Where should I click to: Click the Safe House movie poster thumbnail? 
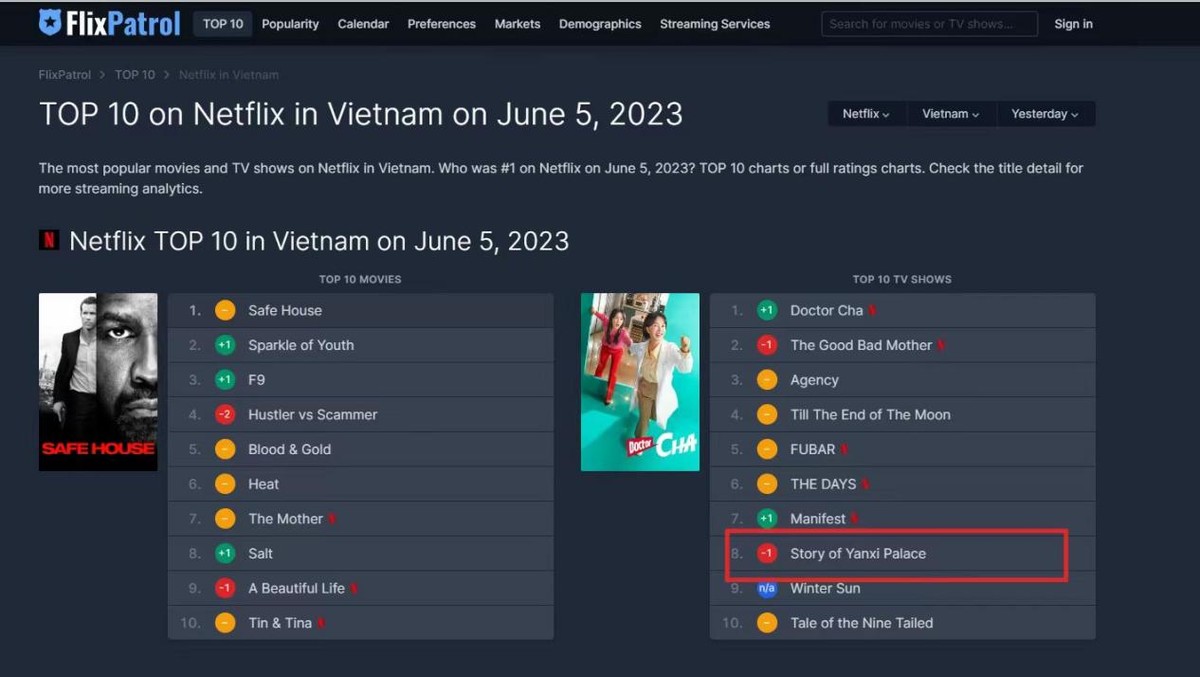point(98,382)
